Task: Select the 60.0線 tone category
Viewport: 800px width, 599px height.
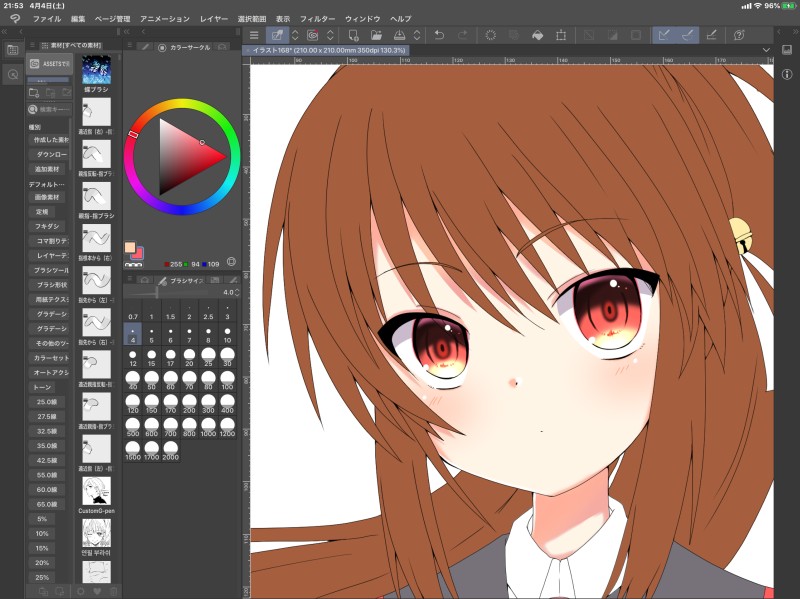Action: [x=47, y=489]
